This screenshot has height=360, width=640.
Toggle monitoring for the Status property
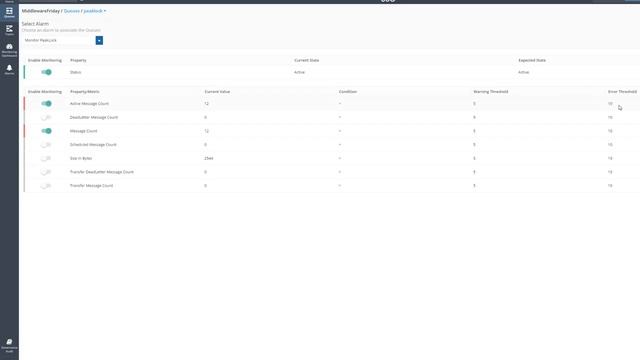coord(46,72)
